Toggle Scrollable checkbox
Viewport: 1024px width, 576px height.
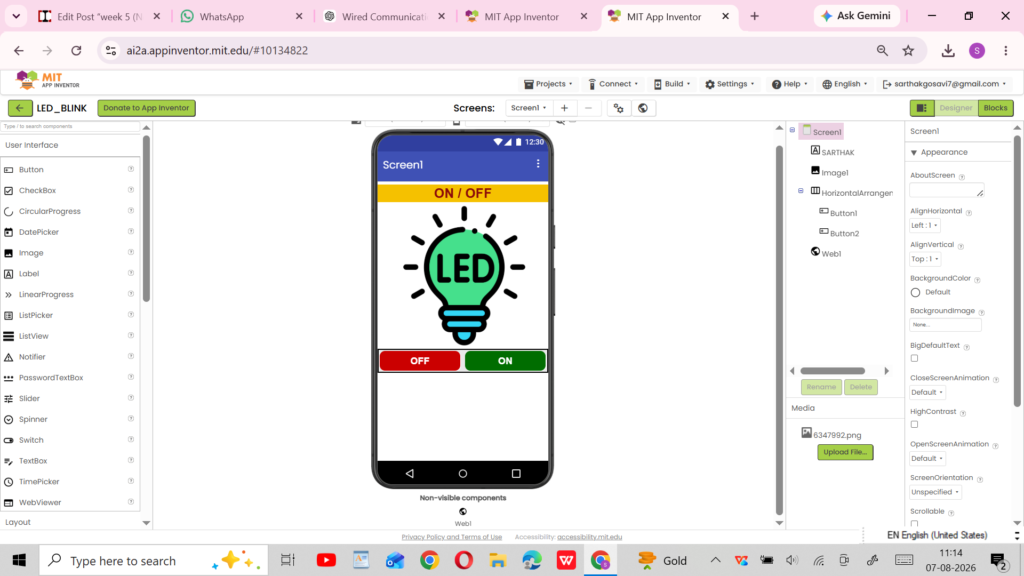pos(914,524)
